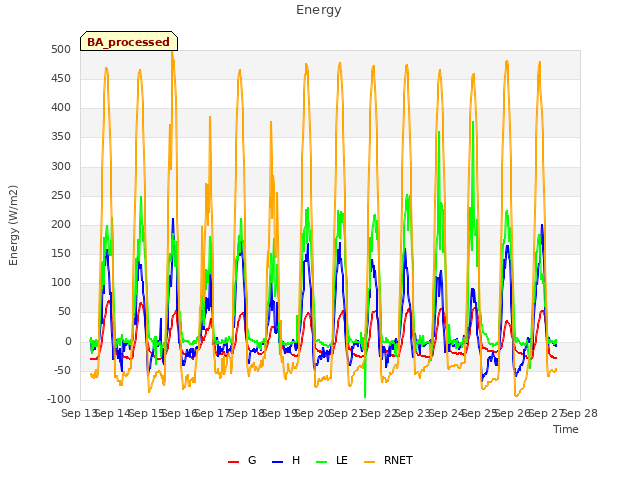
Task: Click the red G legend color marker
Action: 233,462
